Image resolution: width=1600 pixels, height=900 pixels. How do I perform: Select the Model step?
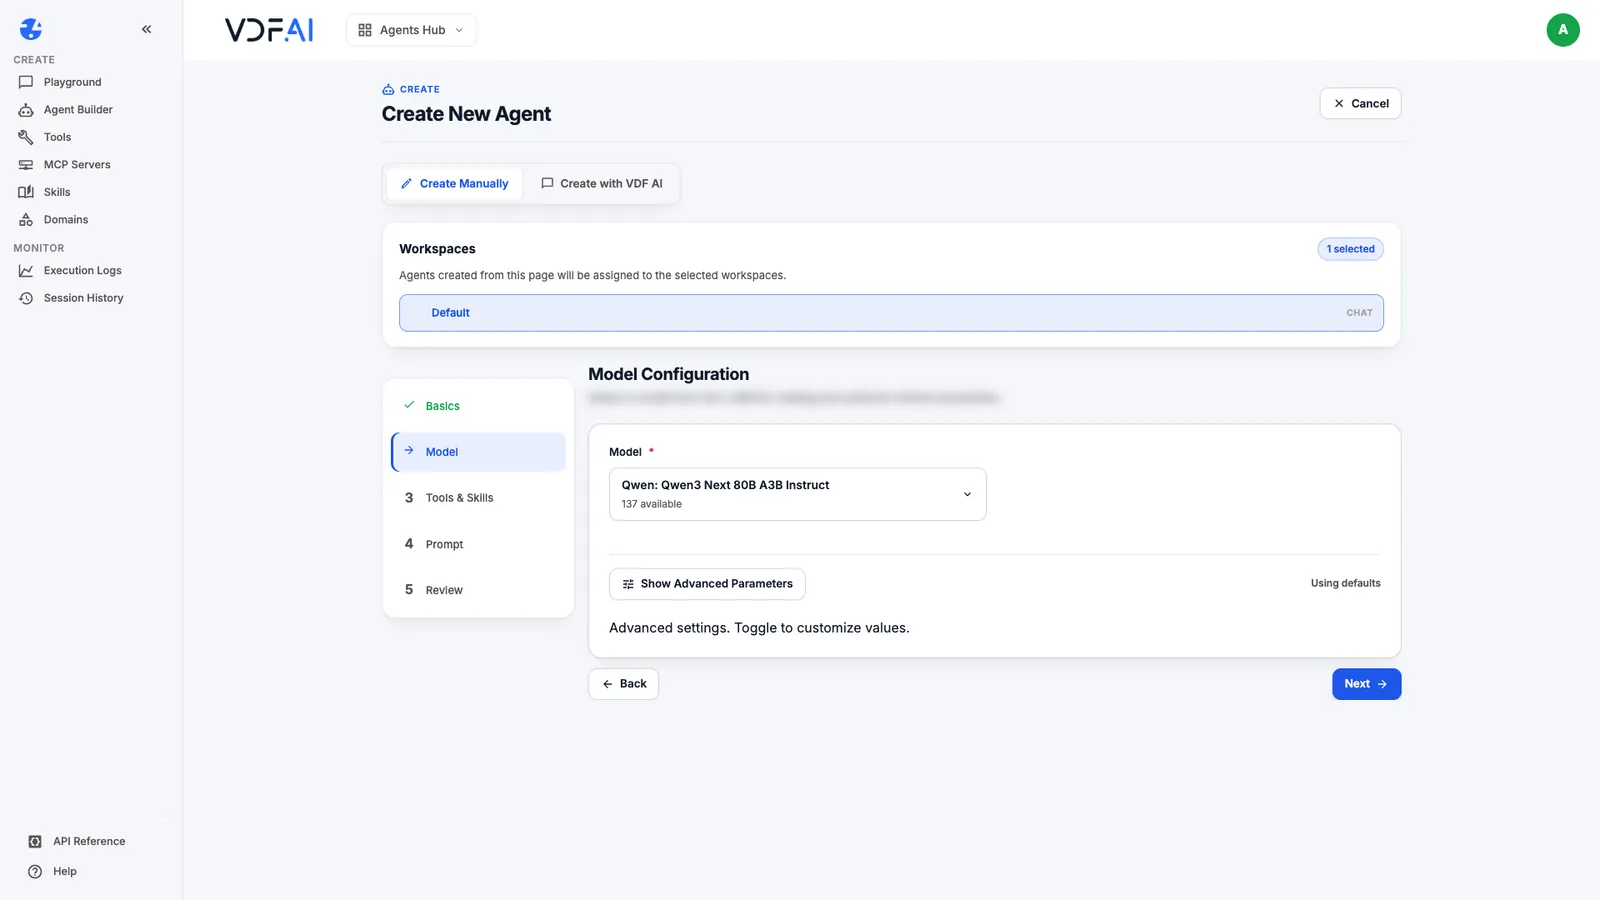tap(479, 452)
